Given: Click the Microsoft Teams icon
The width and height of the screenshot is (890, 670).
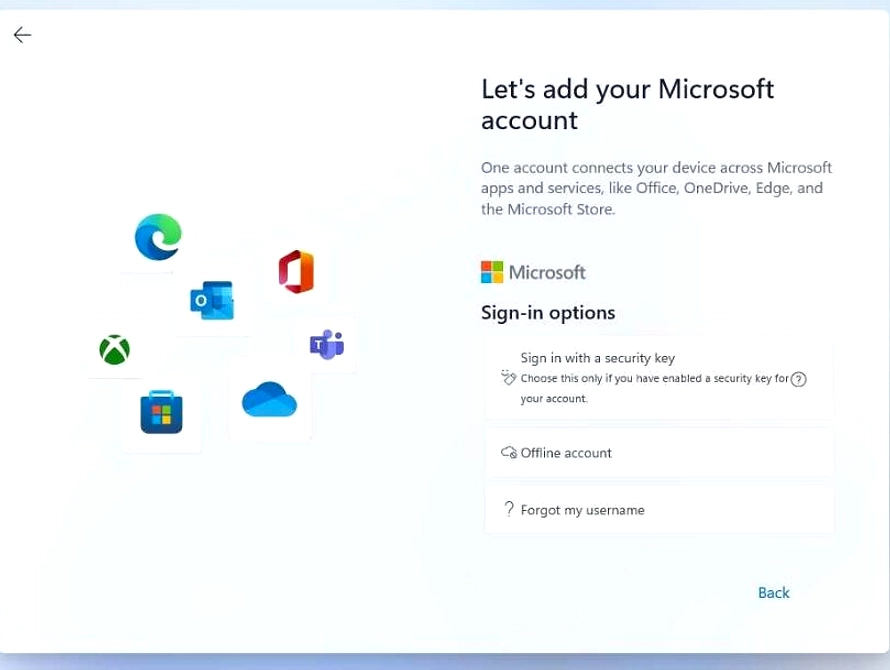Looking at the screenshot, I should pyautogui.click(x=327, y=344).
